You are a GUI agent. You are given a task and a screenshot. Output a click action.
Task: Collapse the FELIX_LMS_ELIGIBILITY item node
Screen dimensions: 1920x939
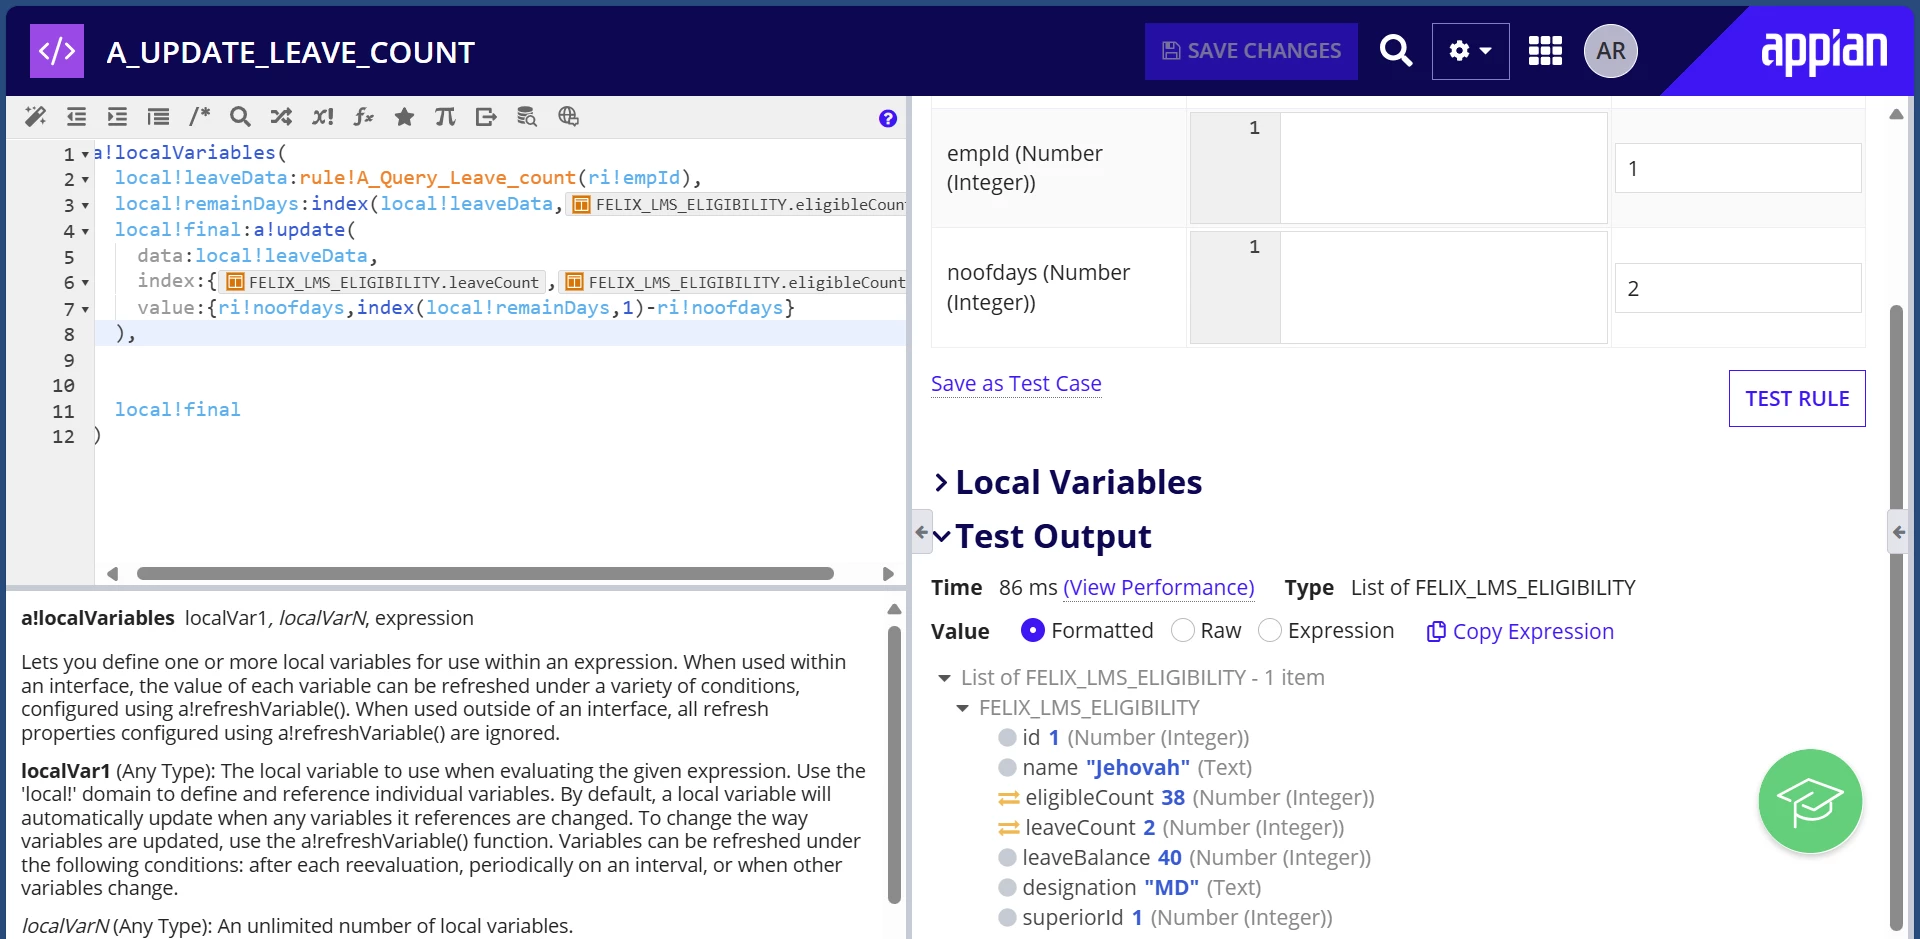click(962, 708)
